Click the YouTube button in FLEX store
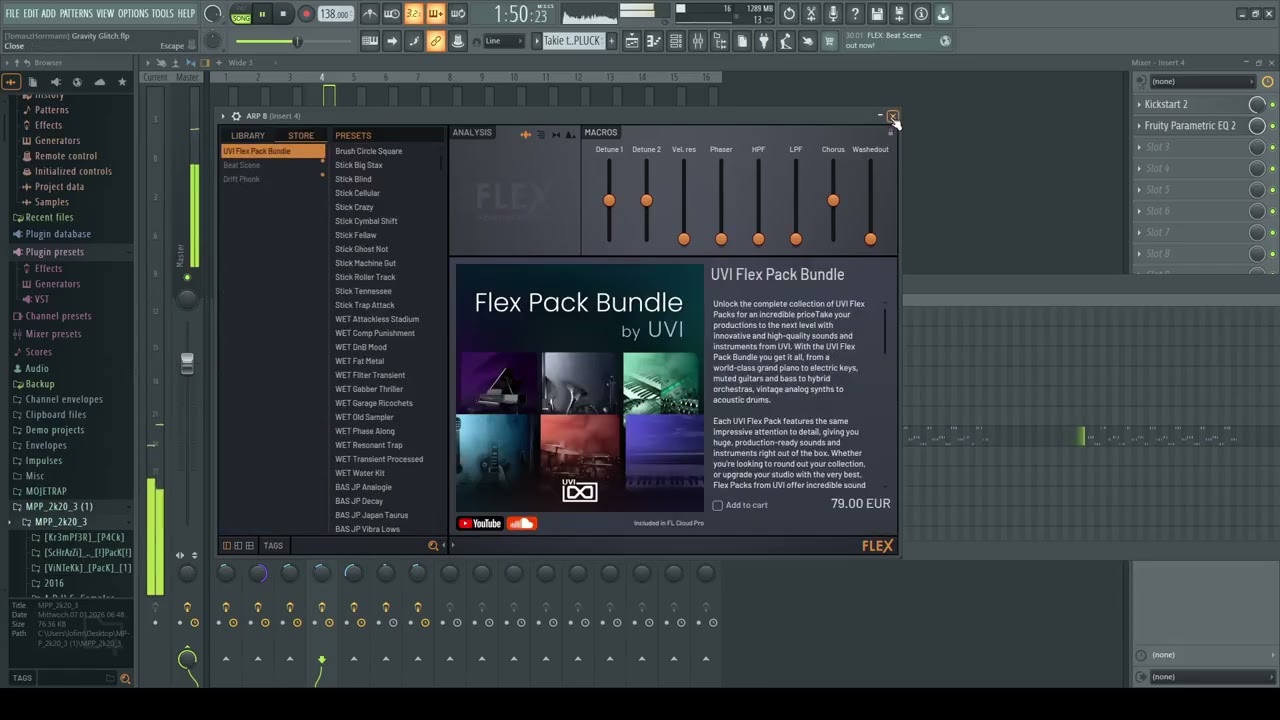 (x=479, y=523)
